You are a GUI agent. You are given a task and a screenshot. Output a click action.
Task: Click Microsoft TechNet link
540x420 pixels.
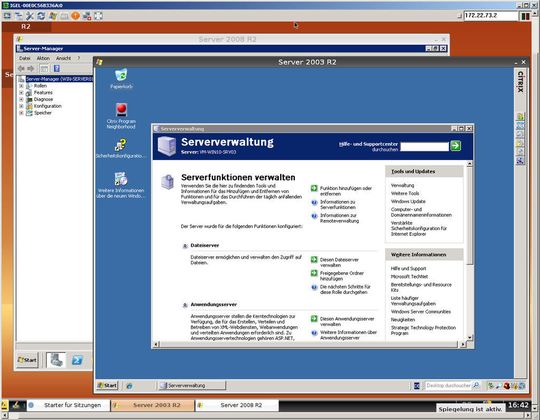pyautogui.click(x=409, y=276)
